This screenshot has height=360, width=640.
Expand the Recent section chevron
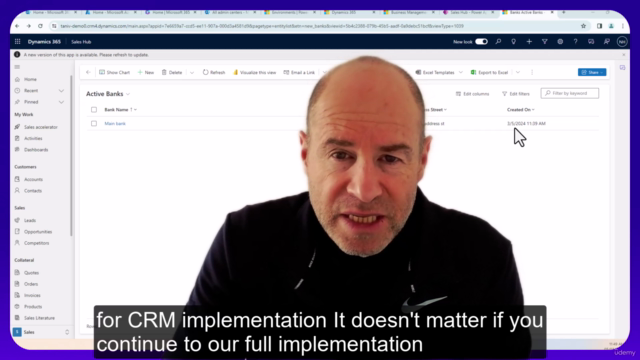coord(61,91)
